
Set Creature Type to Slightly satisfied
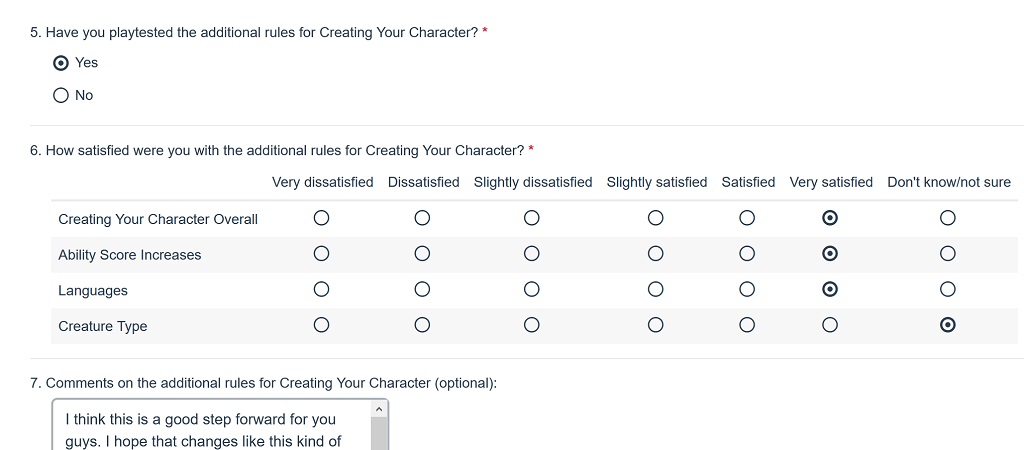coord(656,325)
